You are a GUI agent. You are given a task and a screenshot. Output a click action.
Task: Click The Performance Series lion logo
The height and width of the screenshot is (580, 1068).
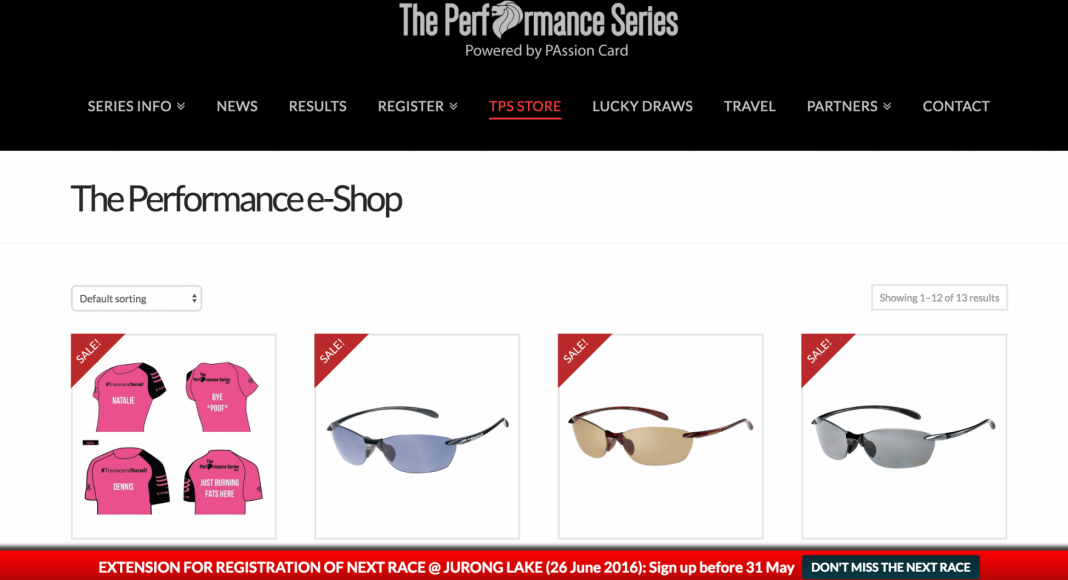click(538, 31)
